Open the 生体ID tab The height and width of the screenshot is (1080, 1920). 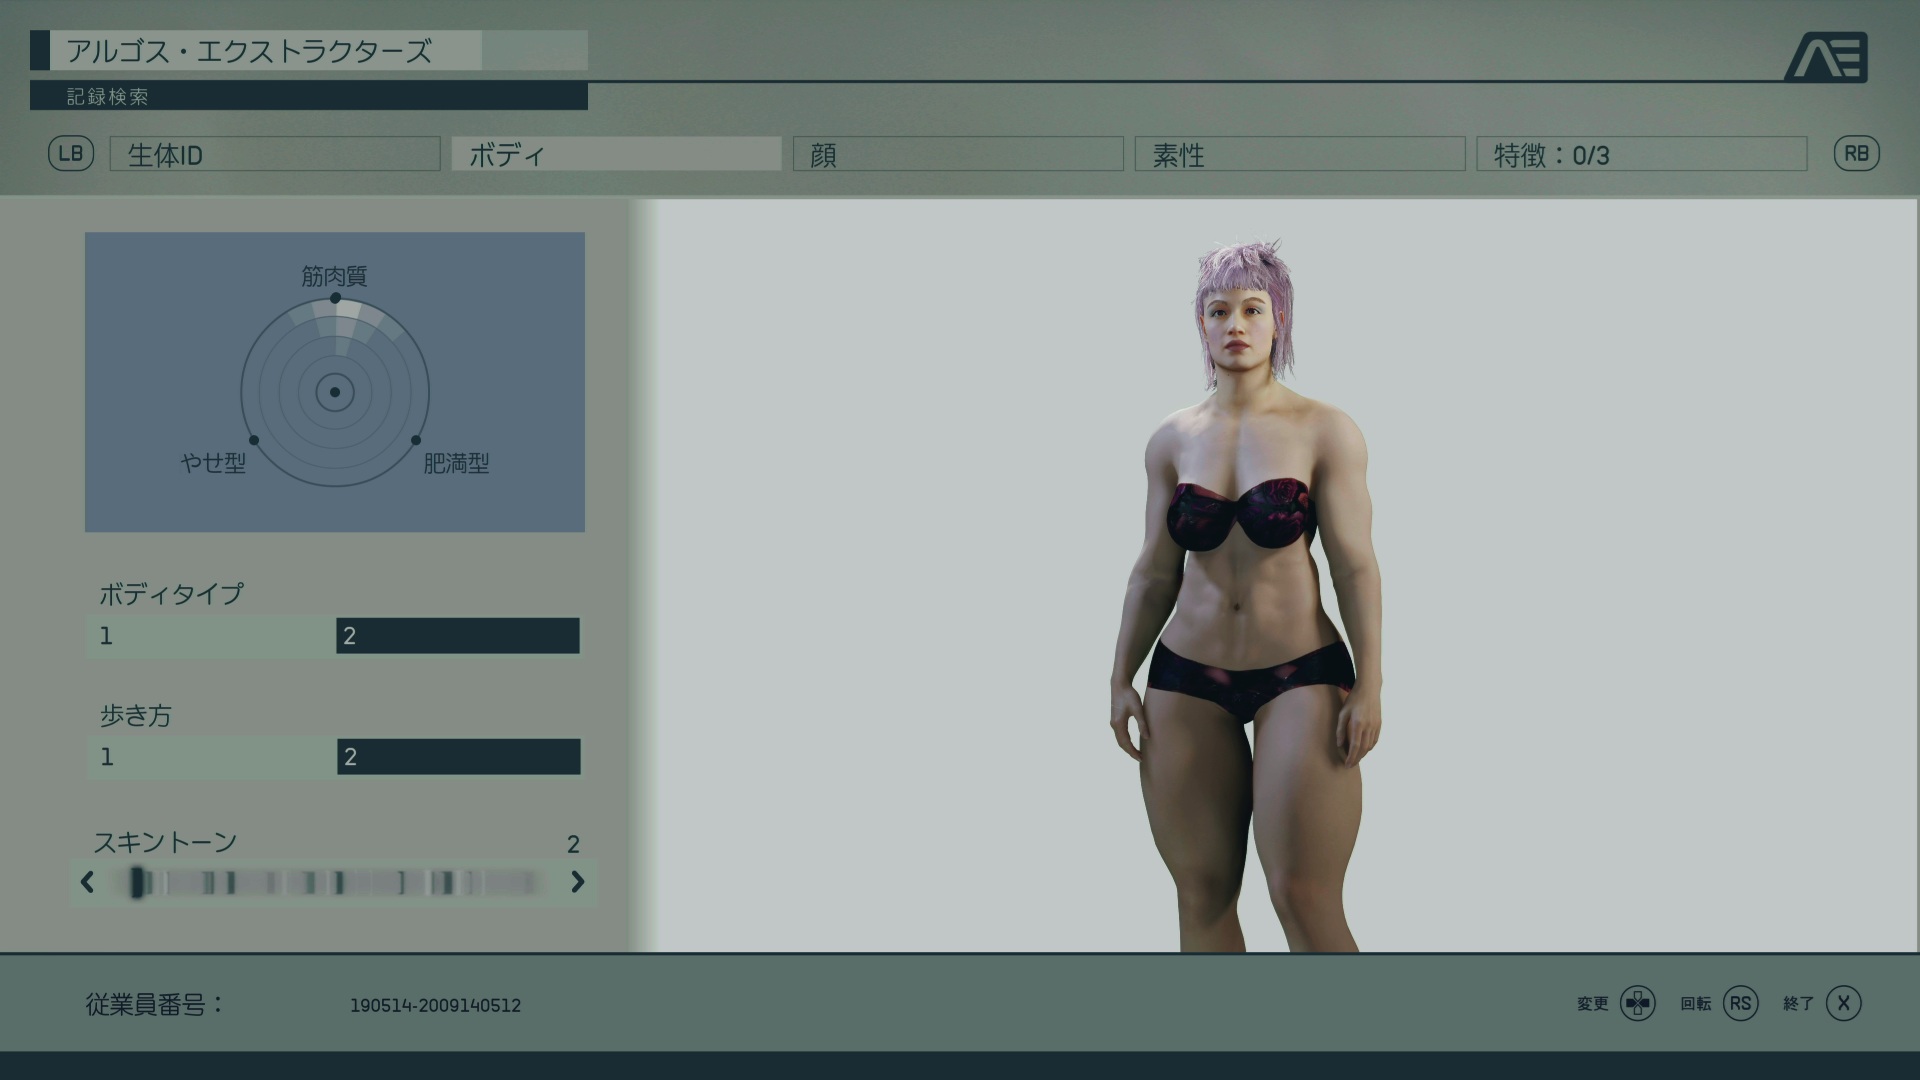click(275, 155)
